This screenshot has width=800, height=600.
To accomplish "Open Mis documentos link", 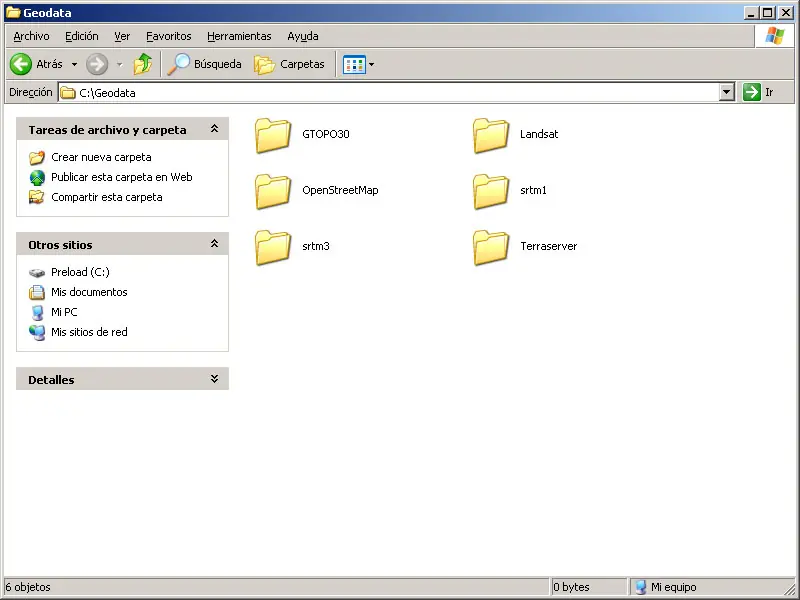I will (89, 292).
